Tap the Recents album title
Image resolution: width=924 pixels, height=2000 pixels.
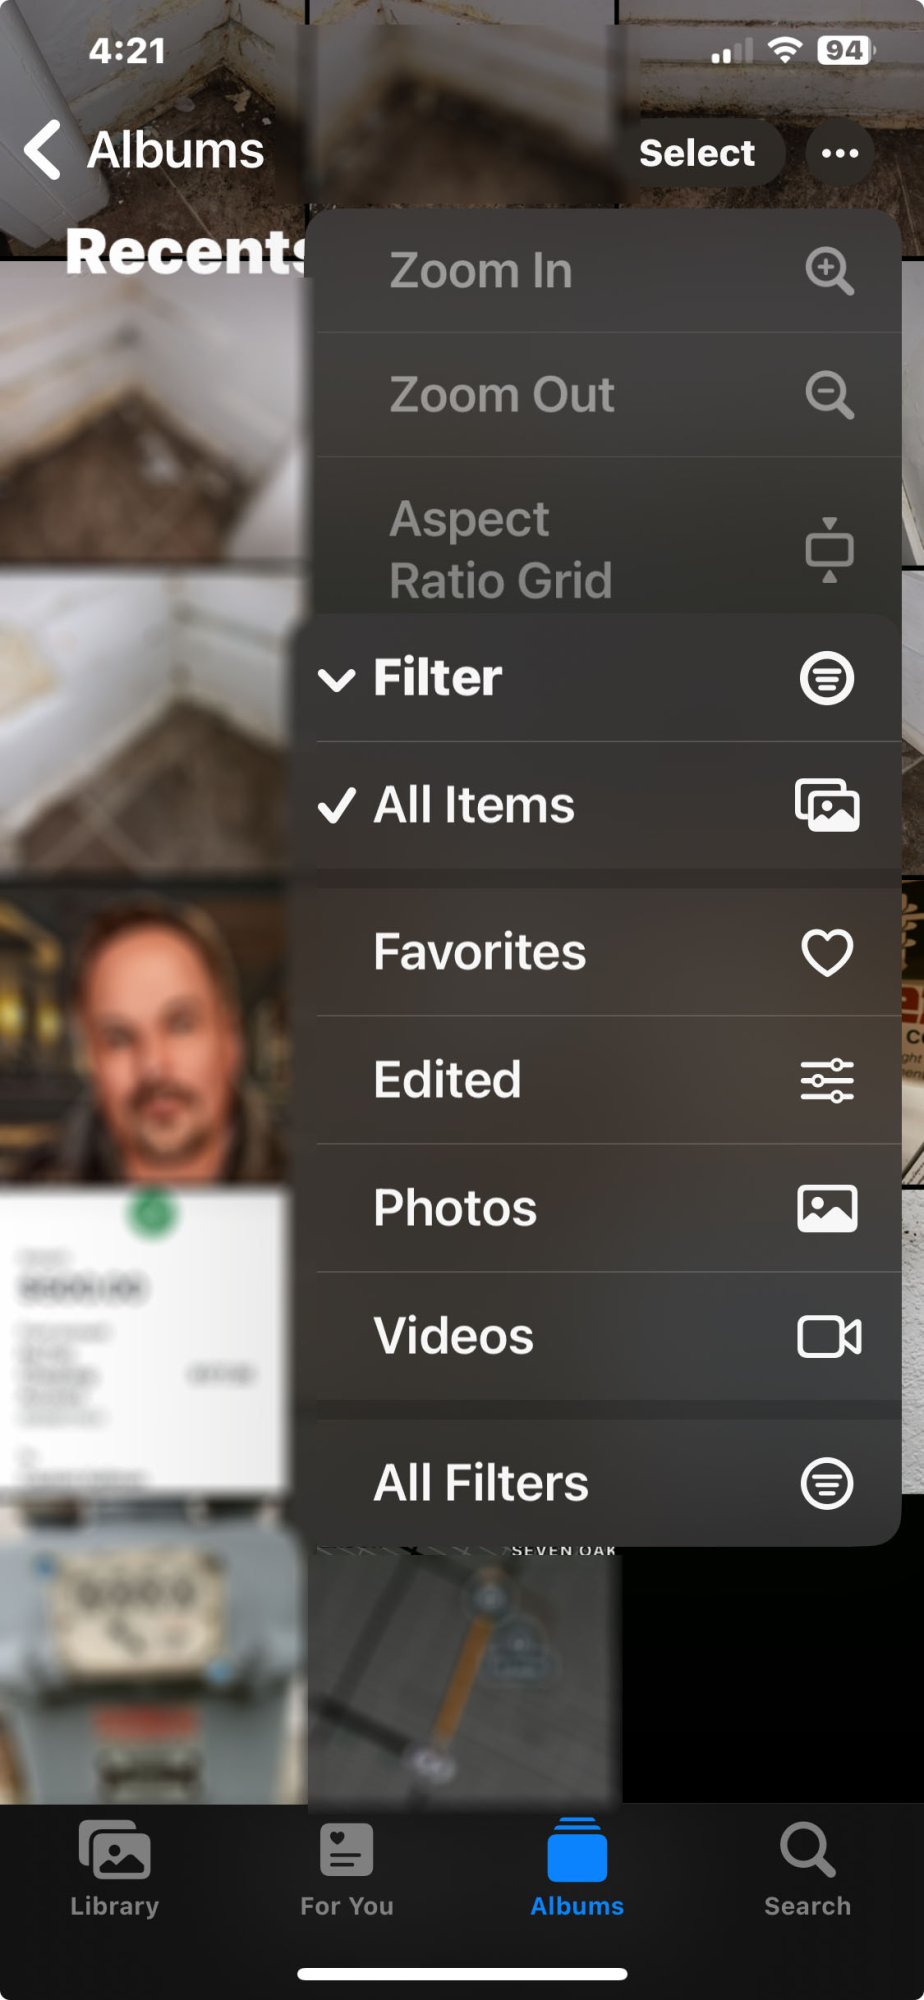[186, 251]
